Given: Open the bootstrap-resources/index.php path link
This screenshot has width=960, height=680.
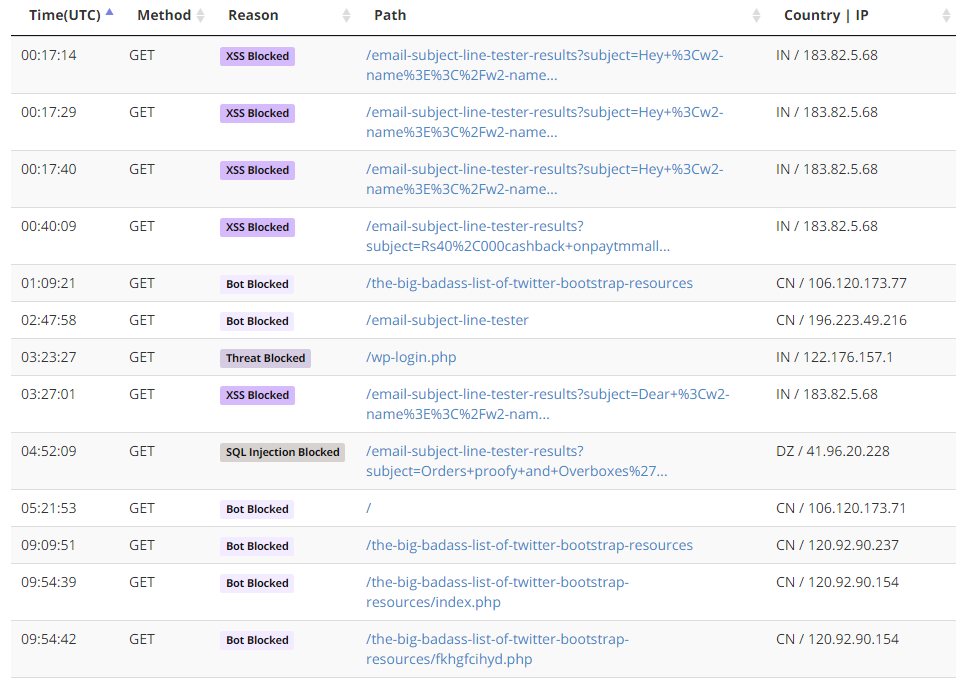Looking at the screenshot, I should tap(433, 602).
